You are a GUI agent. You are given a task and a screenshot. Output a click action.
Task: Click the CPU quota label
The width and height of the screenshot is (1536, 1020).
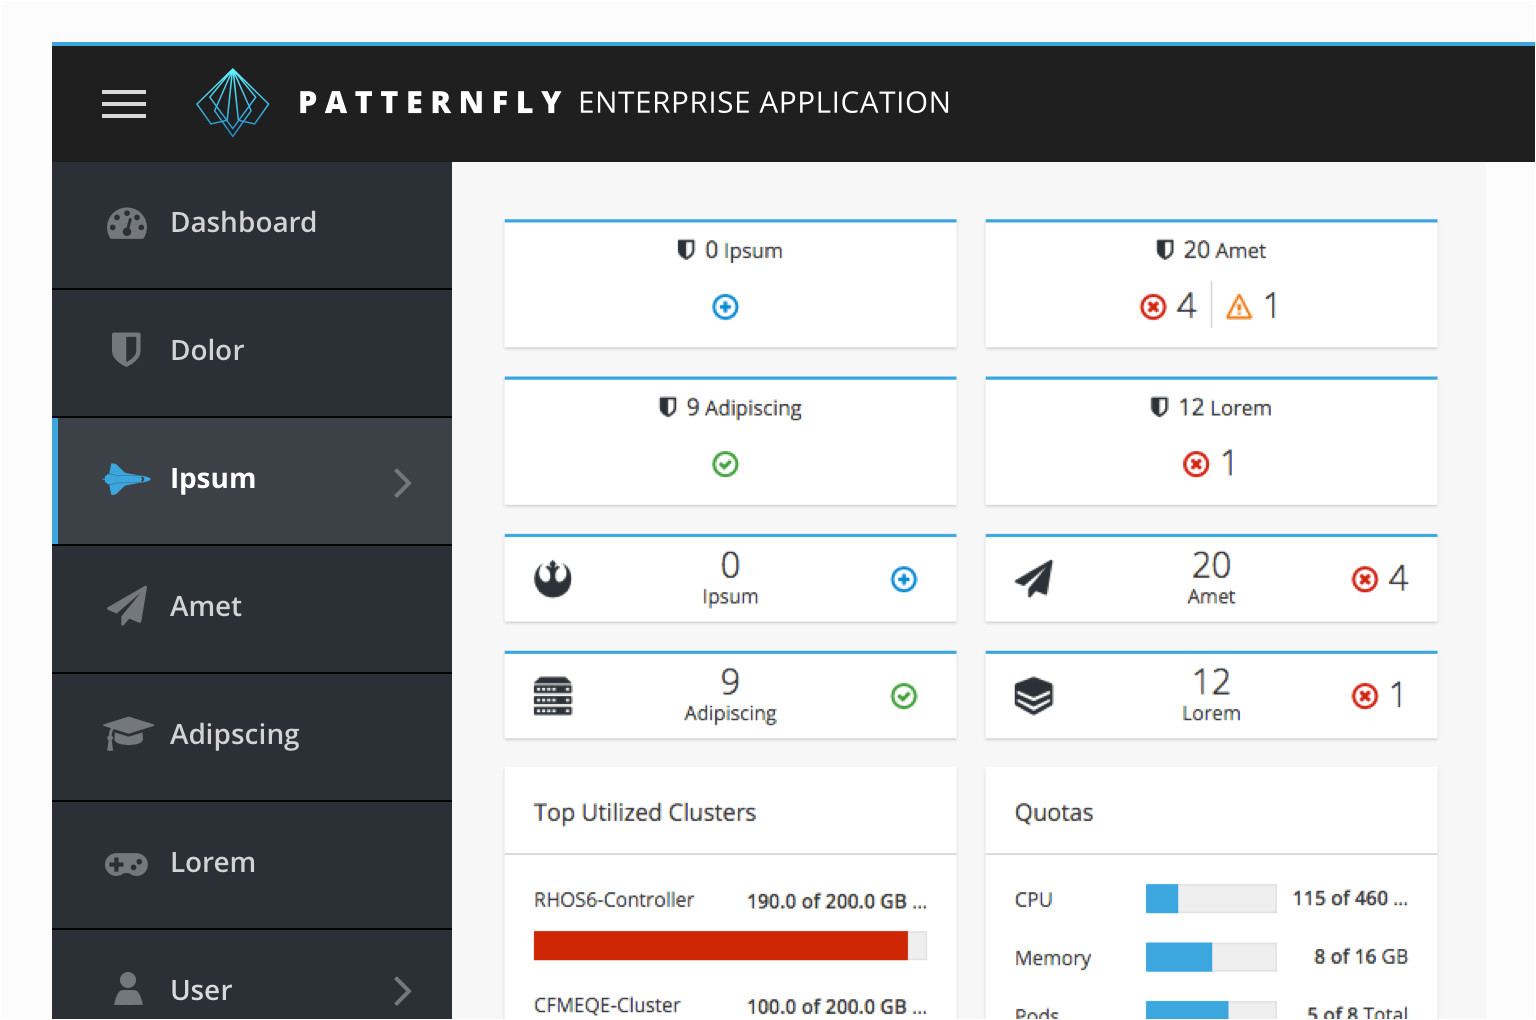1033,900
